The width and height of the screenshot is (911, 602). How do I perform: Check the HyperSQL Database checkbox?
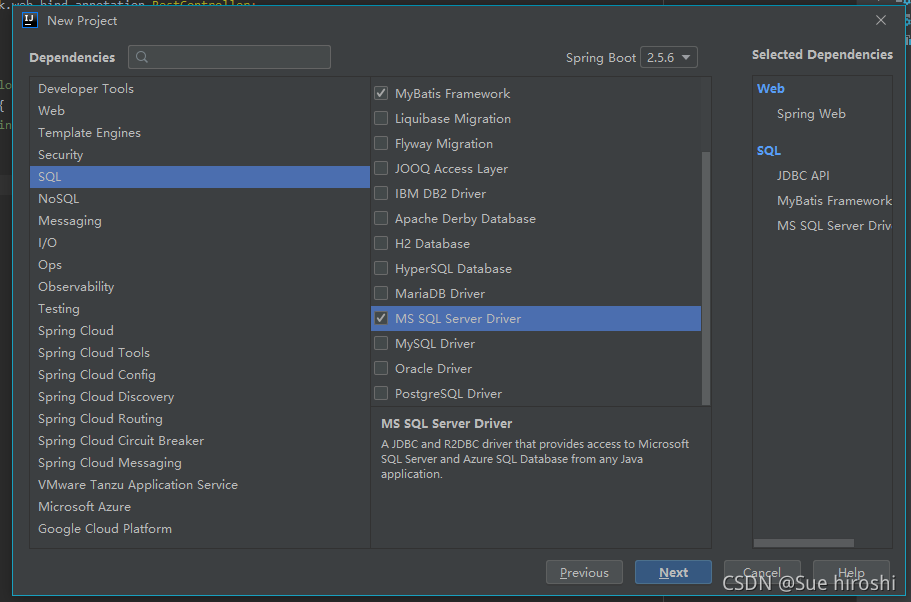coord(381,268)
